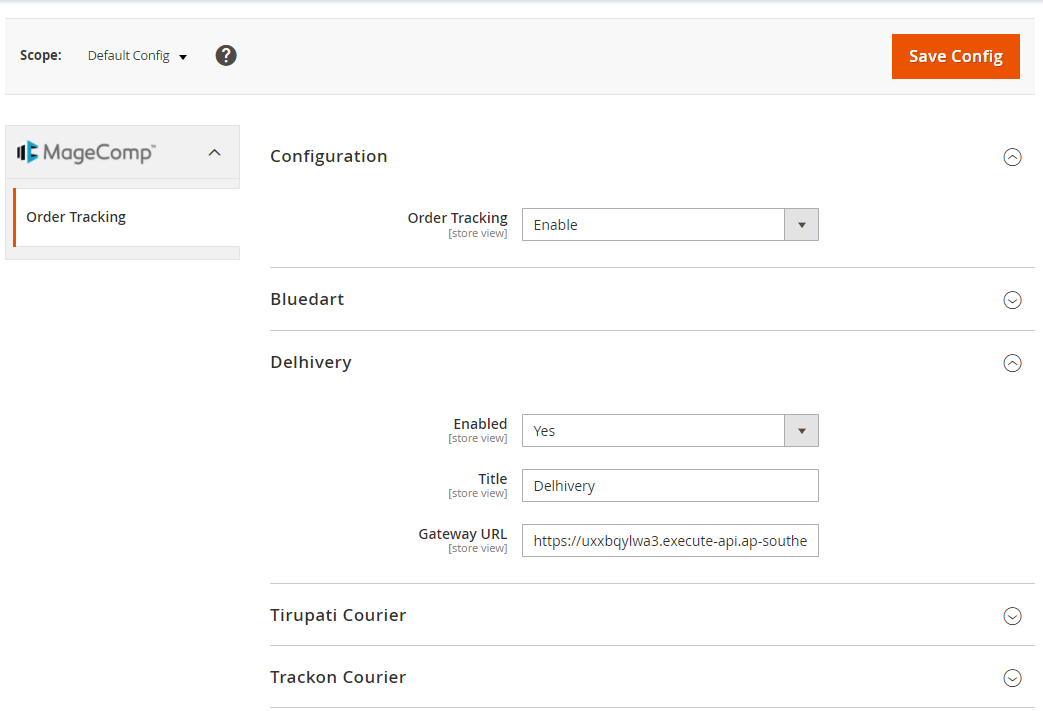Collapse the MageComp sidebar section
The image size is (1043, 711).
(x=214, y=152)
